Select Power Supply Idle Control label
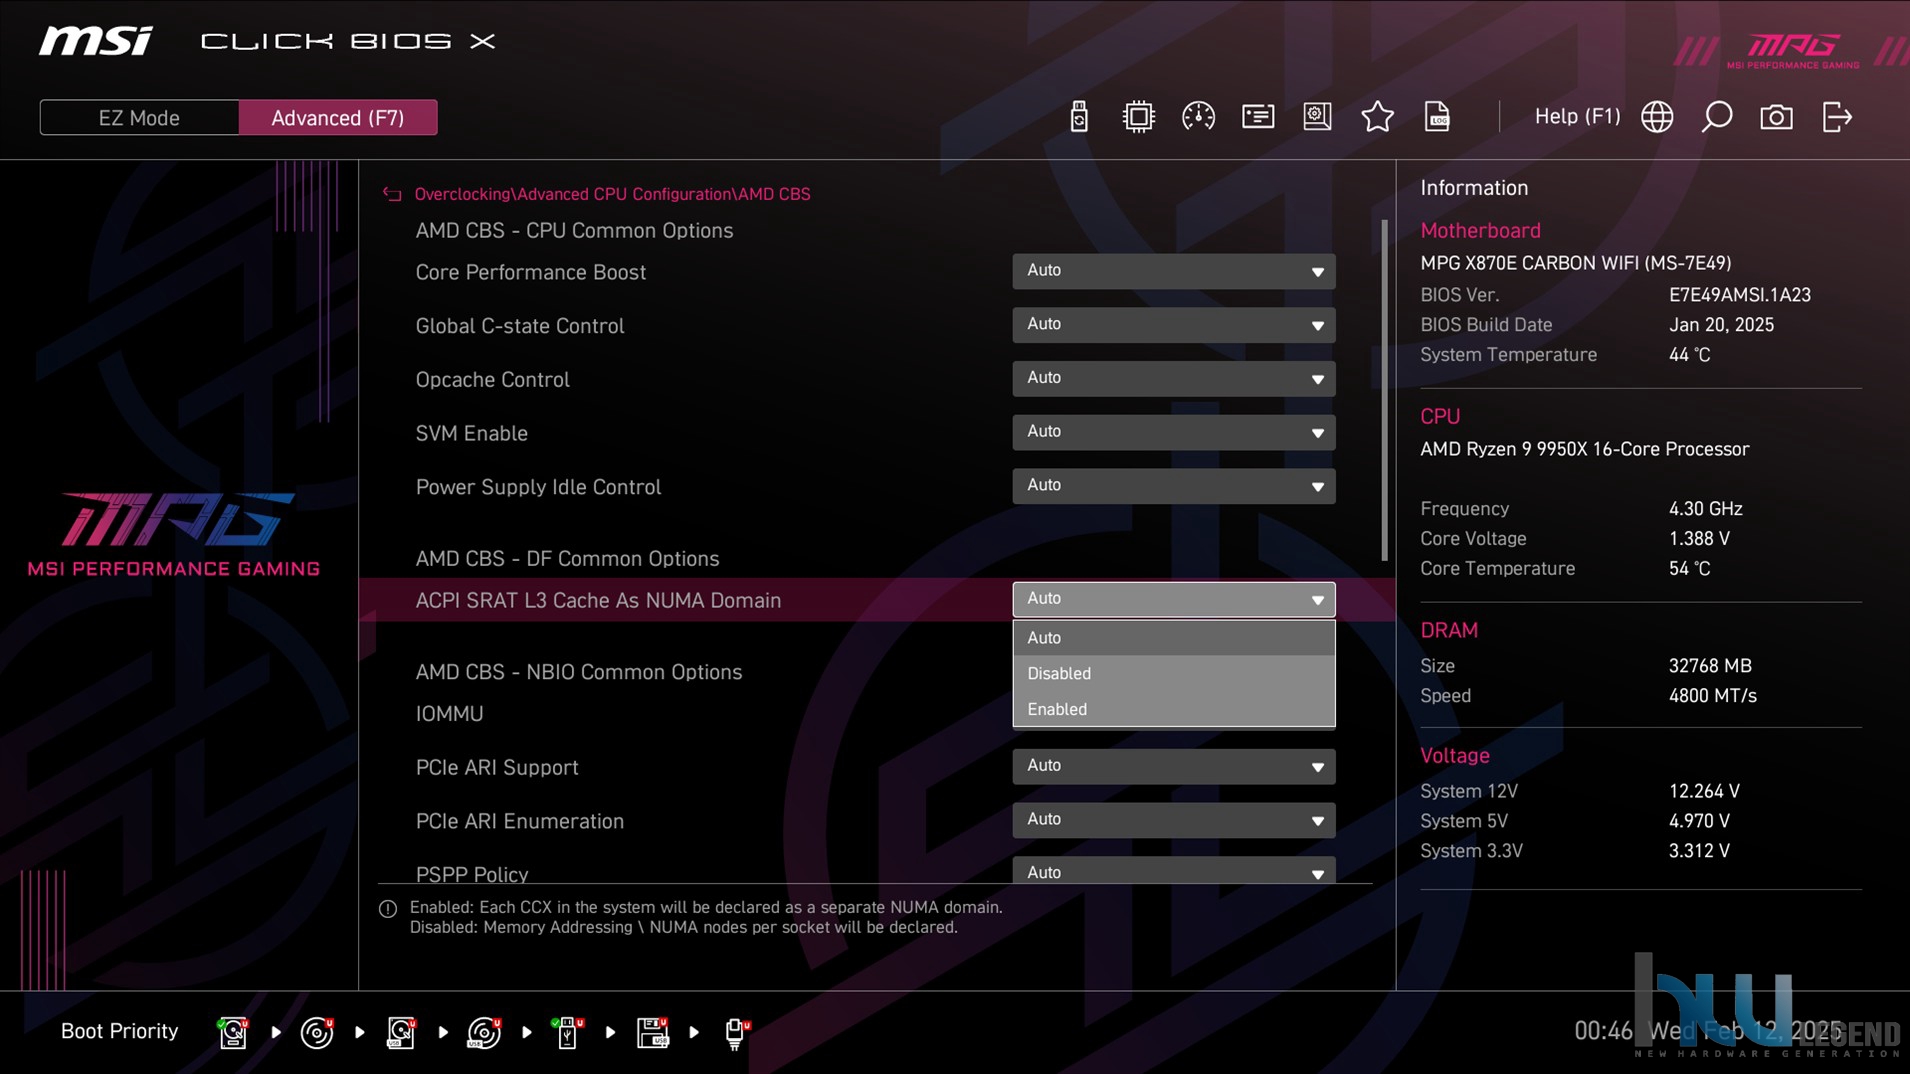The width and height of the screenshot is (1910, 1074). [x=538, y=487]
